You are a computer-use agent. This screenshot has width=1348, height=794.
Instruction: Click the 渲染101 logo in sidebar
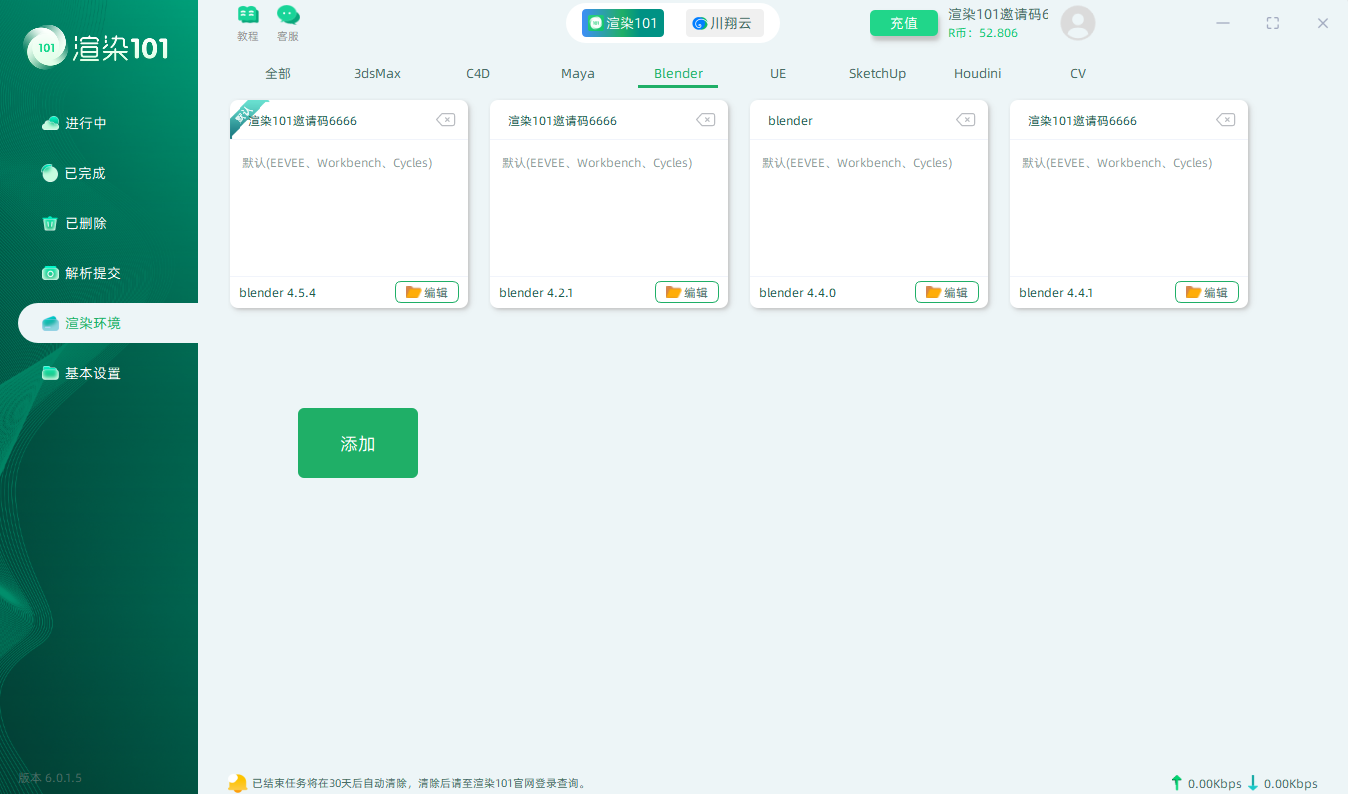pos(98,47)
